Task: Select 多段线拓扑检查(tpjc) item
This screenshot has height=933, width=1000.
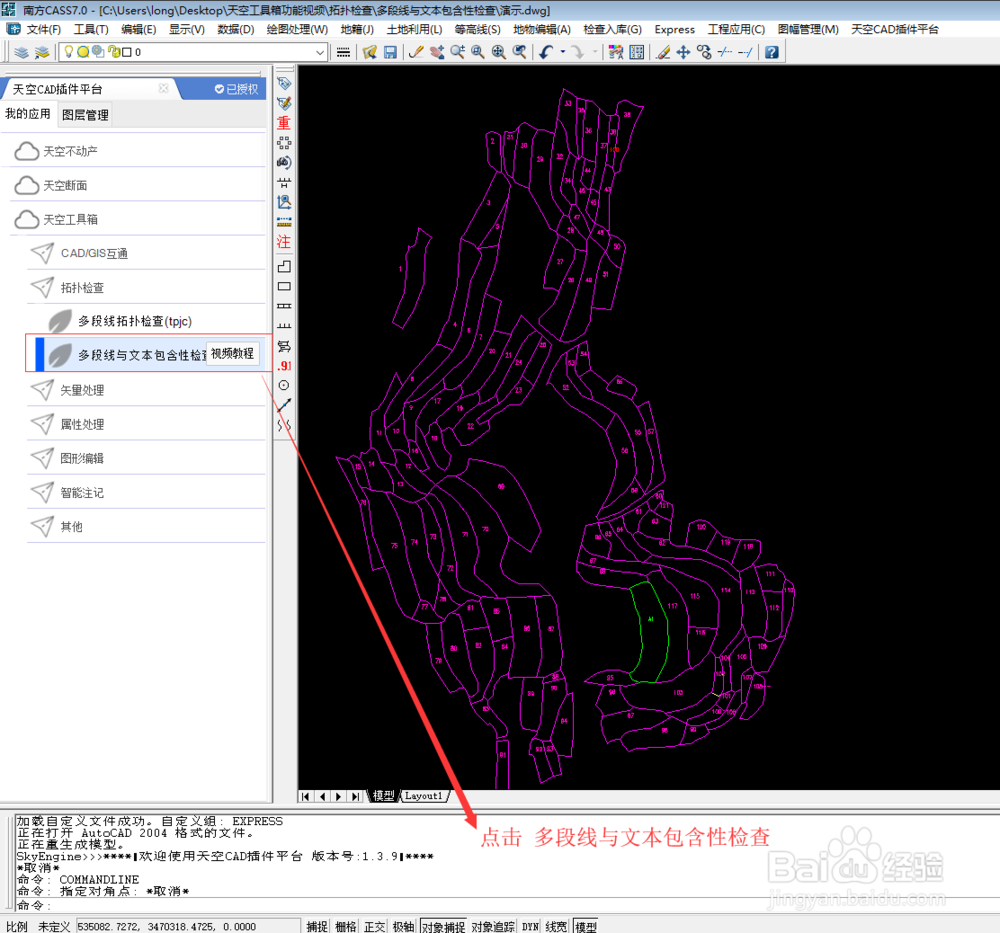Action: pos(135,321)
